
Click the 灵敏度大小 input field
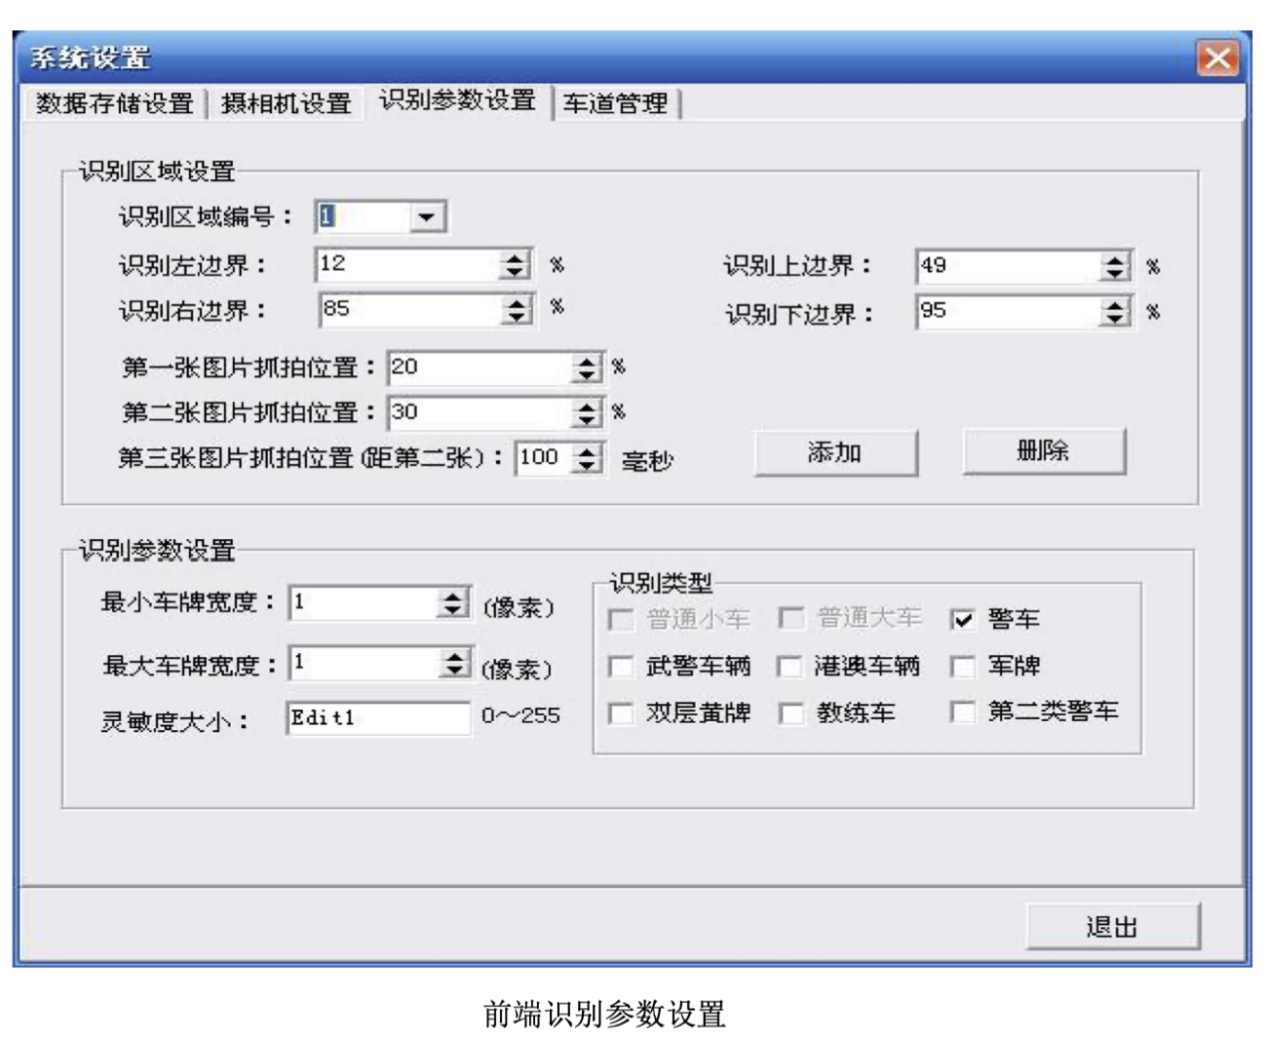[378, 718]
